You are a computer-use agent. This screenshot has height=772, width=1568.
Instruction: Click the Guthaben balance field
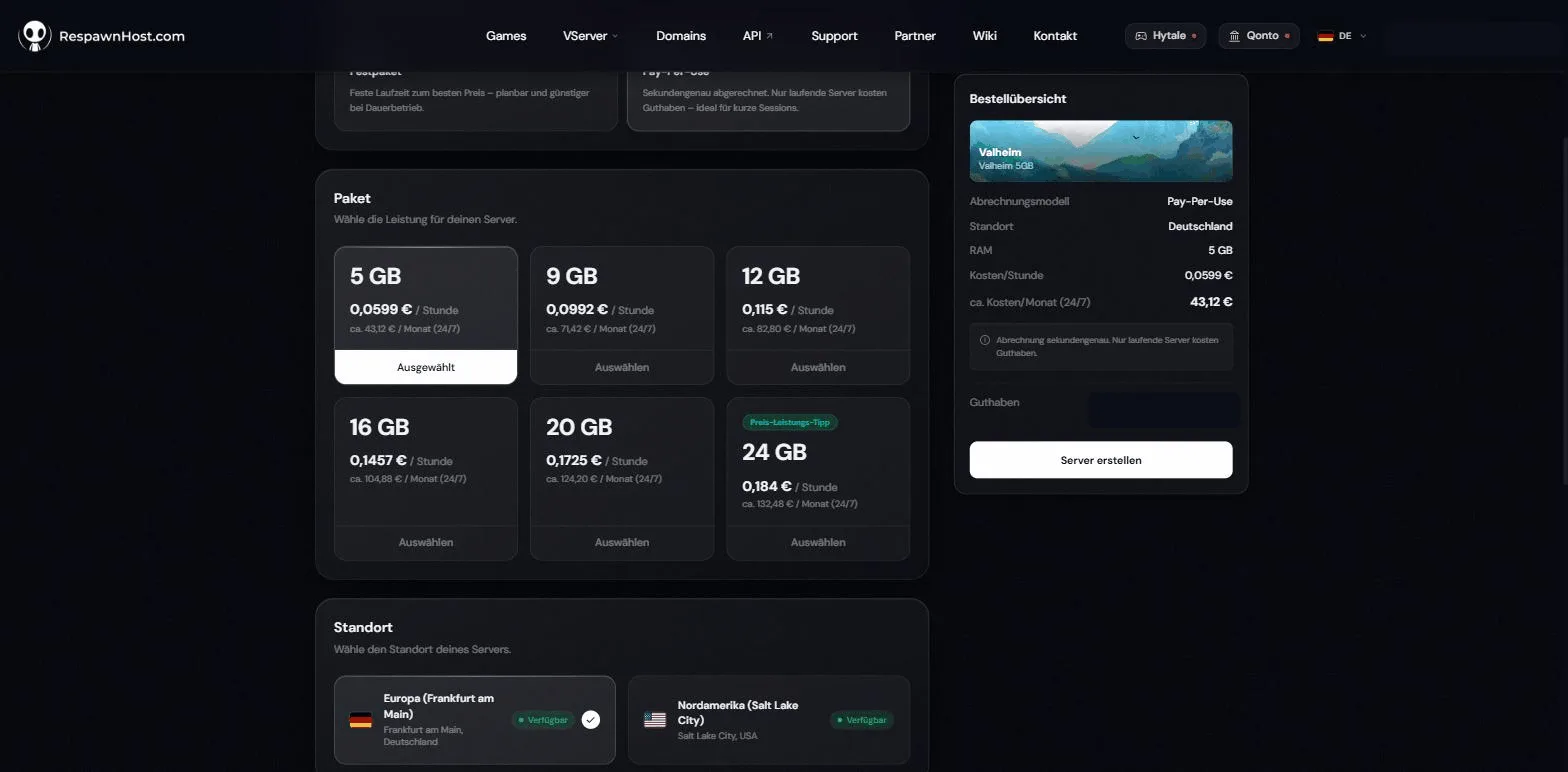pyautogui.click(x=1164, y=410)
